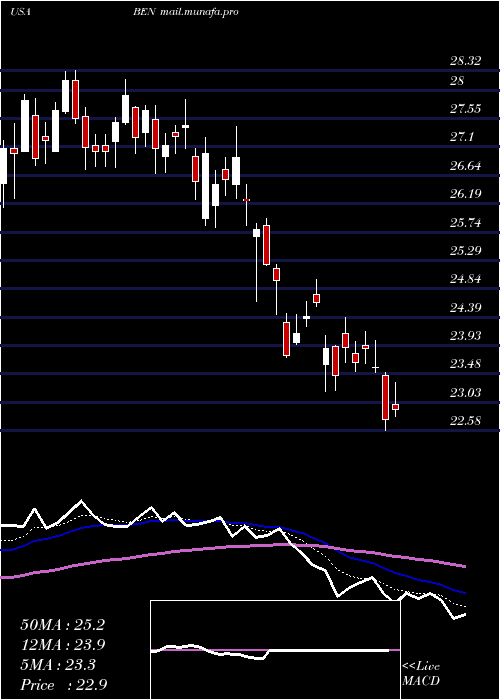
Task: Click the 26.64 price axis label
Action: [x=465, y=166]
